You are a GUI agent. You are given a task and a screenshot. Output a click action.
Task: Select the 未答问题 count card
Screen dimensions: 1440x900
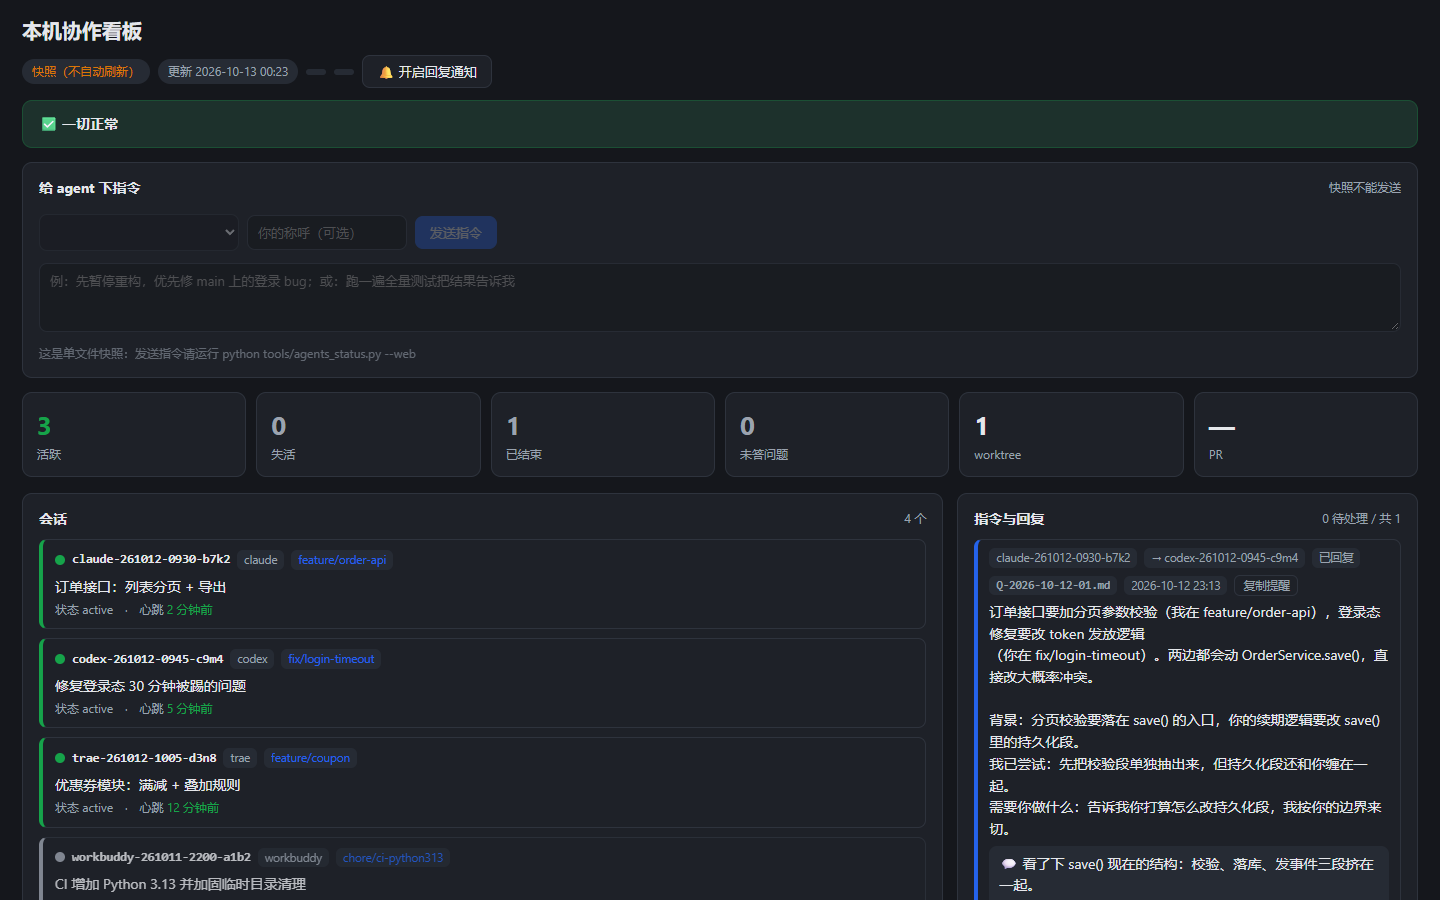pos(837,435)
